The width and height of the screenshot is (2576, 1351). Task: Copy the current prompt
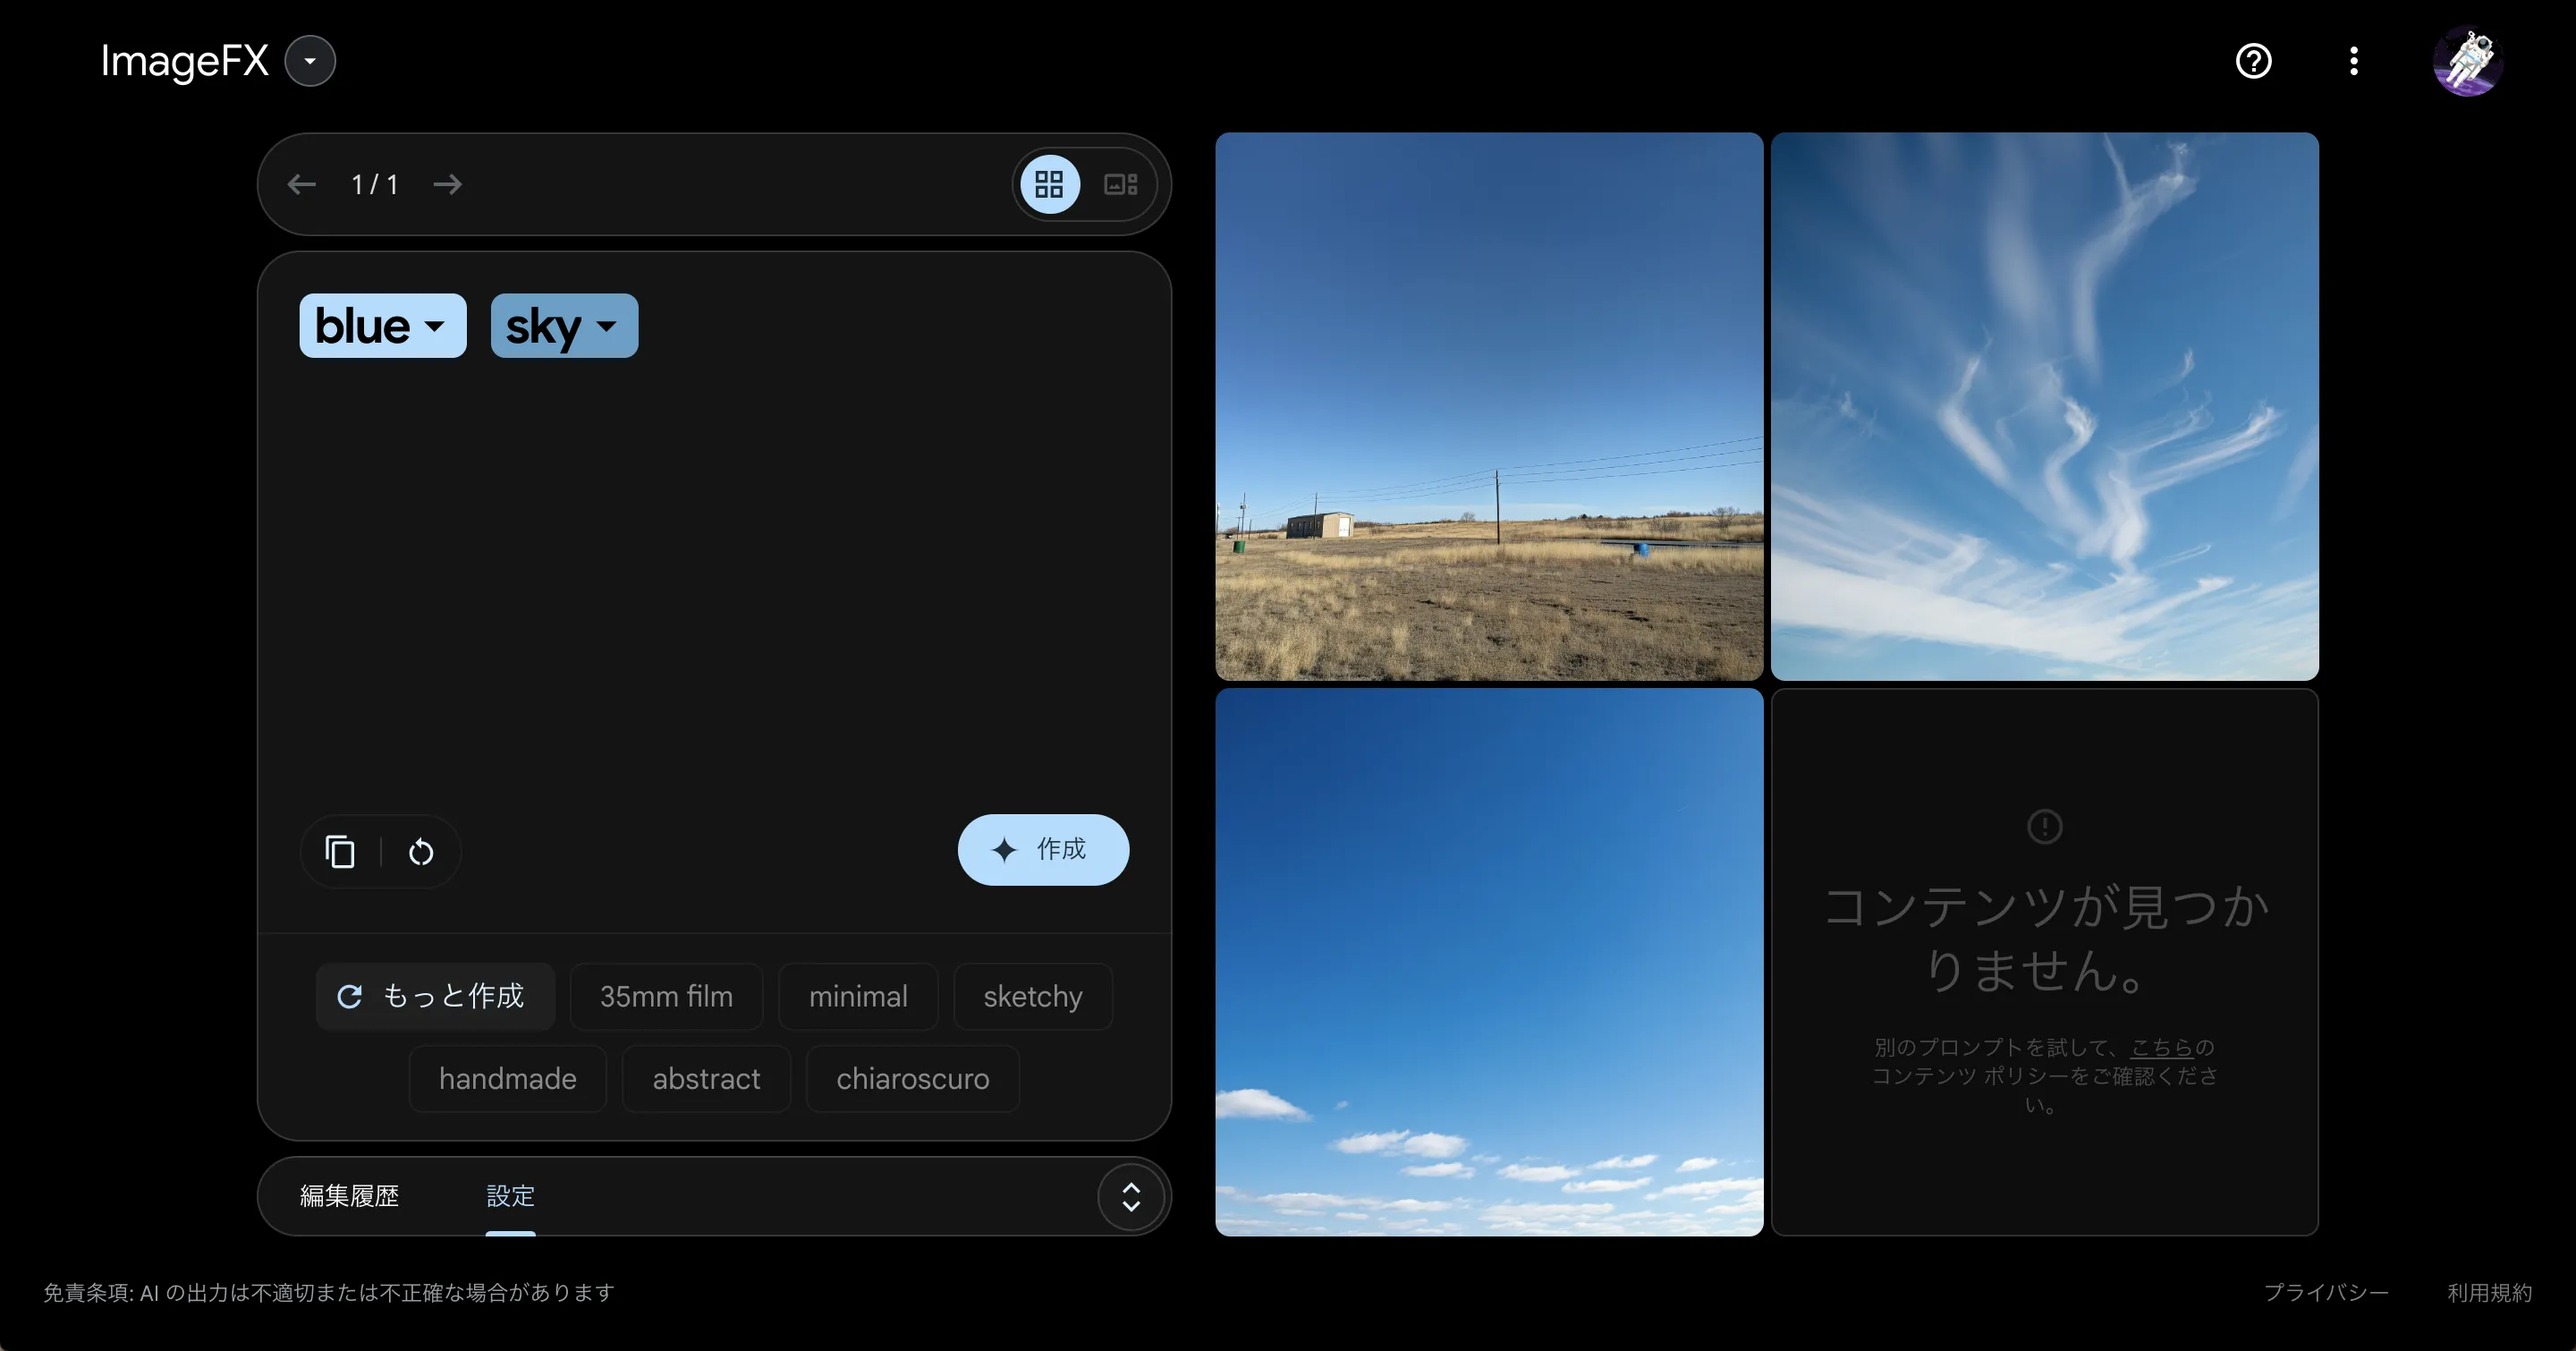(340, 851)
